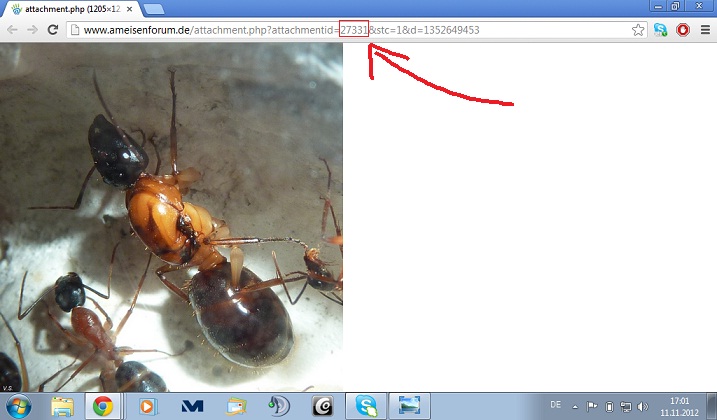The height and width of the screenshot is (420, 717).
Task: Click the DE language indicator
Action: (555, 405)
